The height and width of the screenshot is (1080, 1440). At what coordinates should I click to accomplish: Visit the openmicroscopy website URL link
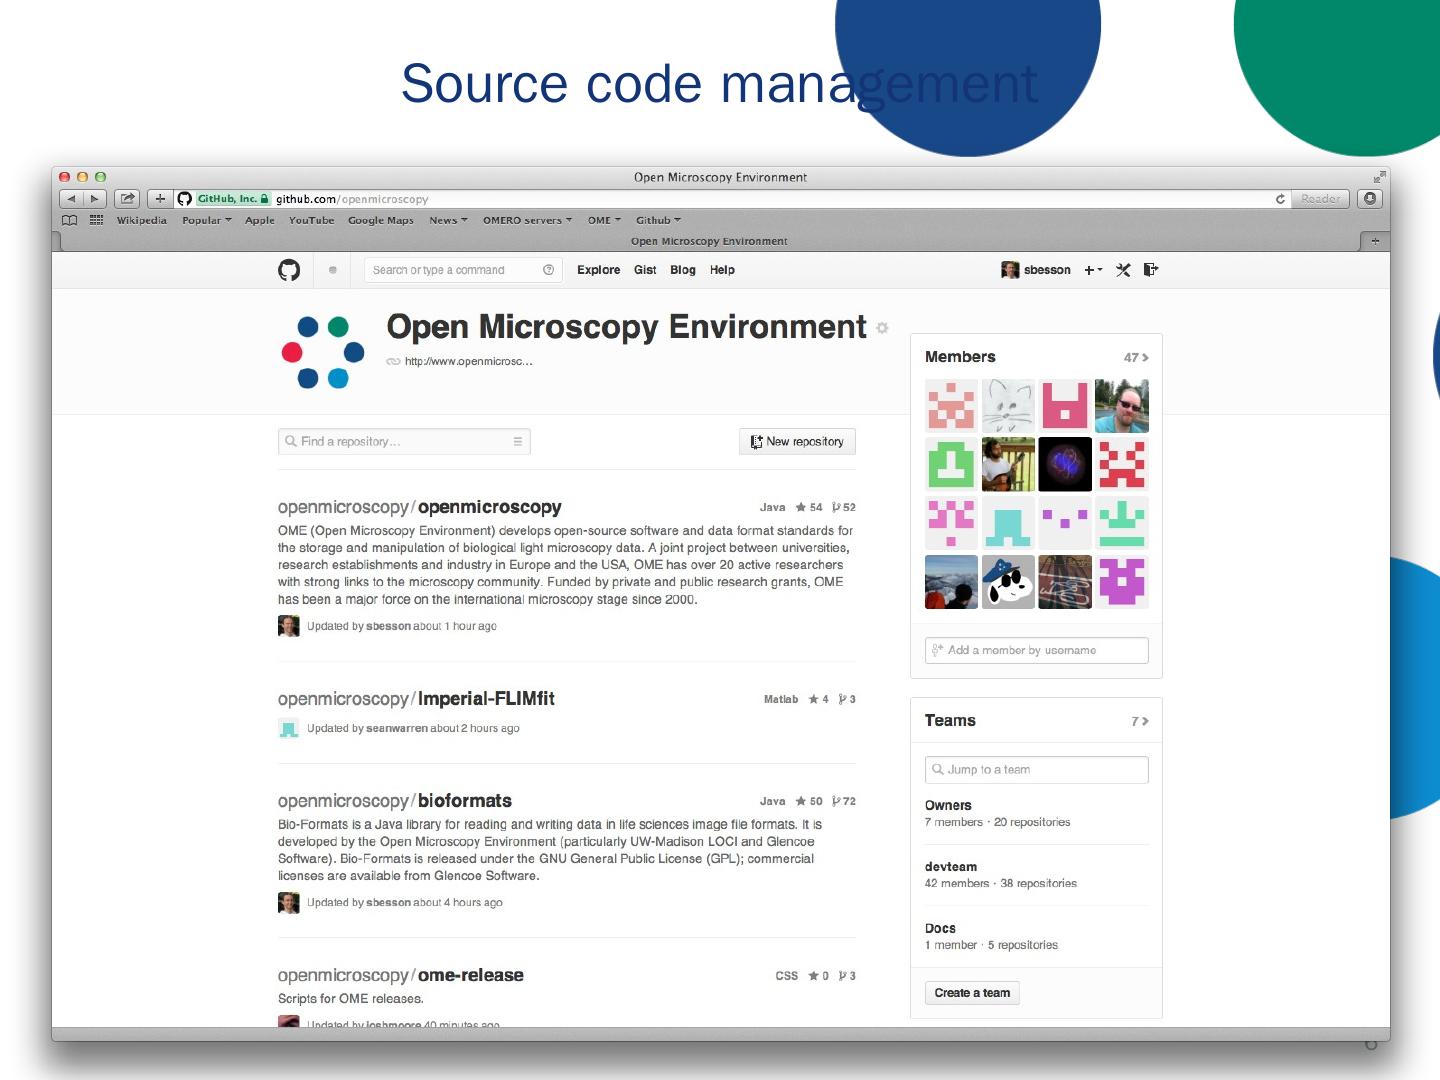tap(468, 362)
